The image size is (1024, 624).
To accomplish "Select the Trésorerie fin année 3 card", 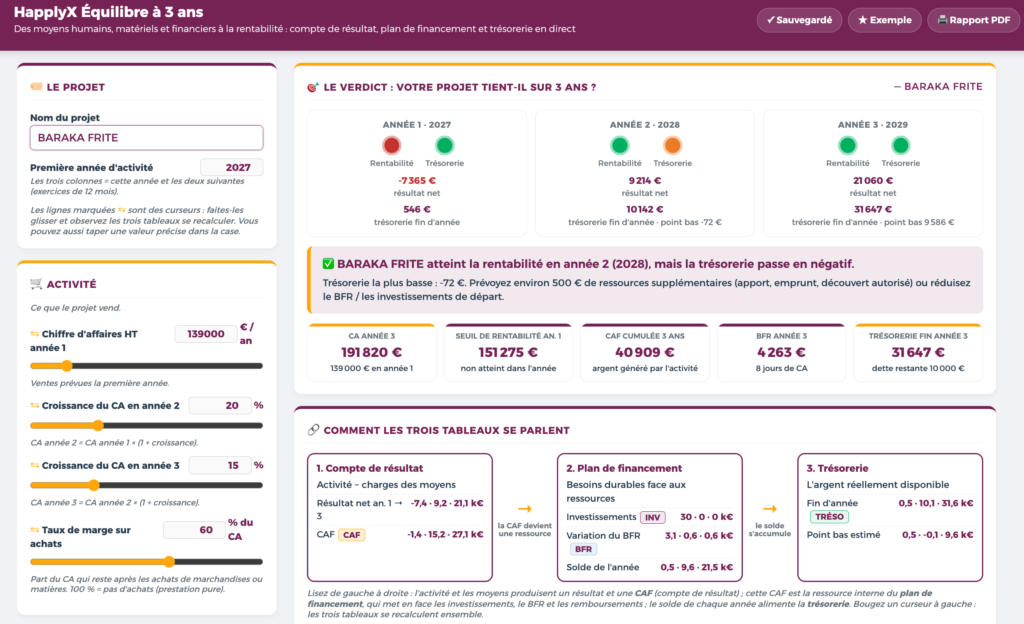I will pyautogui.click(x=918, y=352).
